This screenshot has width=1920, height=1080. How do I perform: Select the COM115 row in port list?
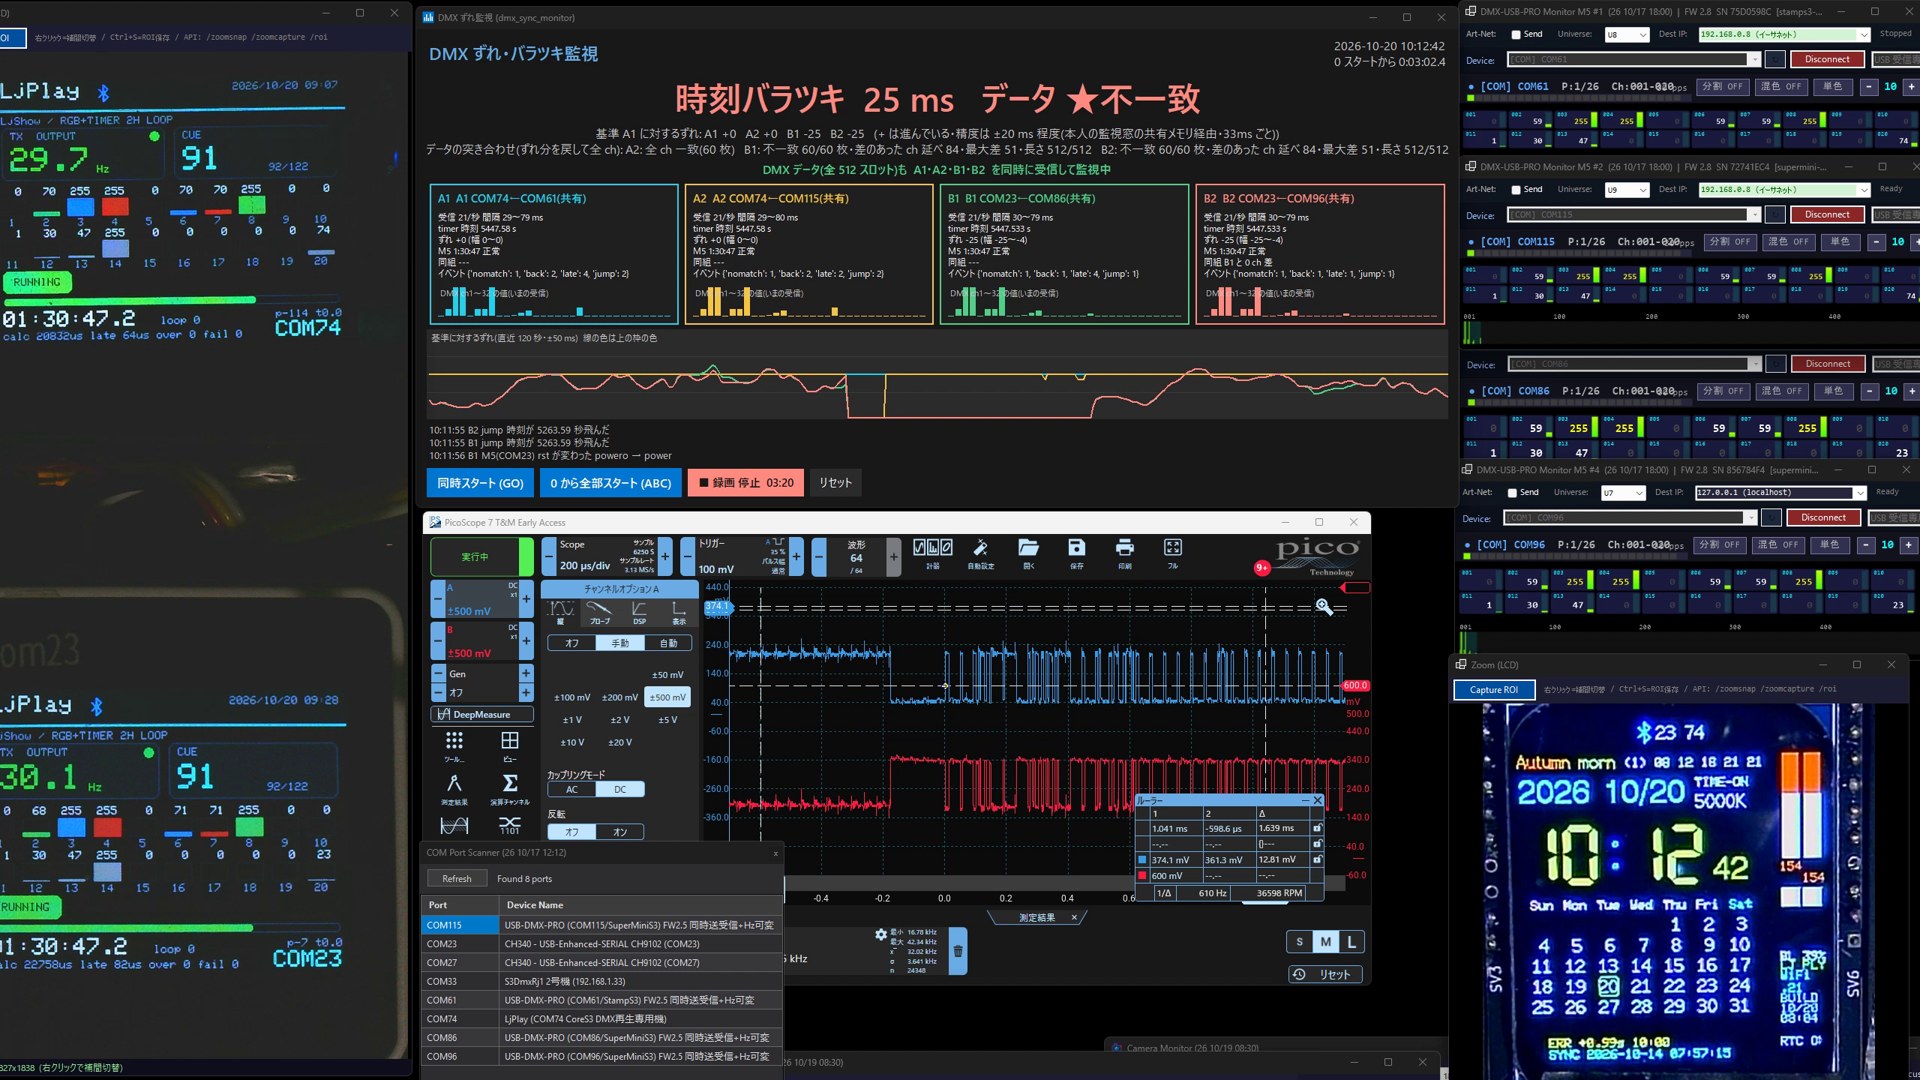(x=602, y=925)
